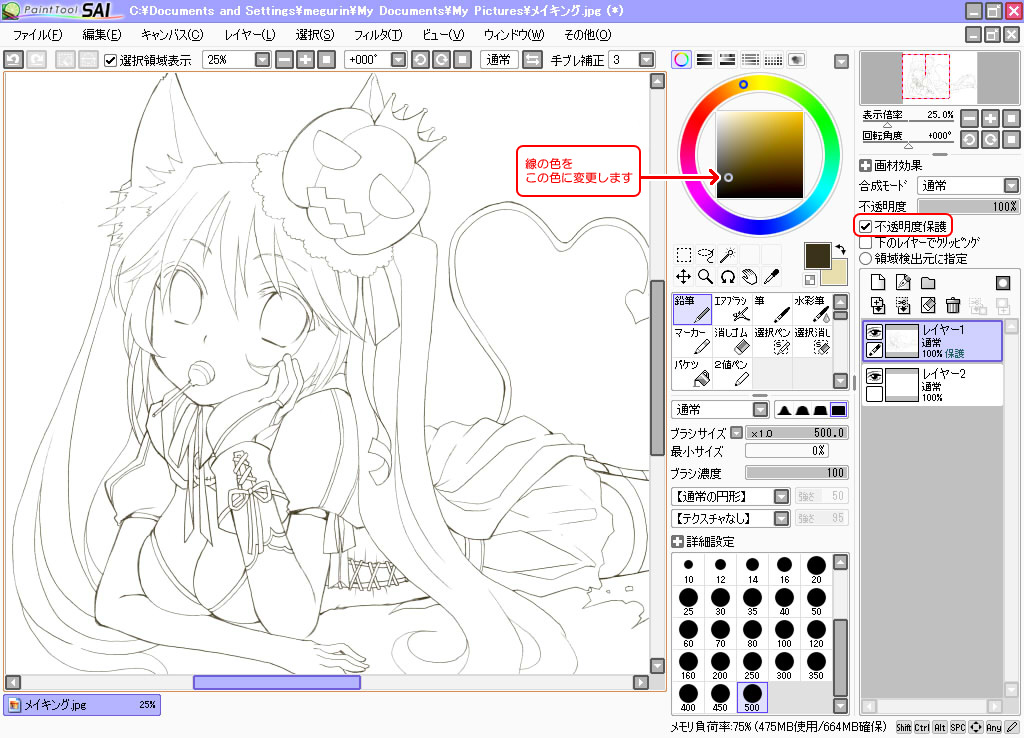Select the 消しゴム eraser tool
Screen dimensions: 1024x738
pos(731,341)
